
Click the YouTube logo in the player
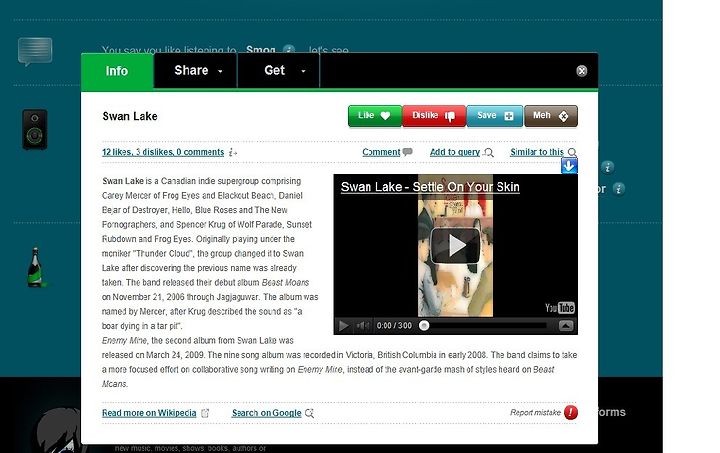[x=560, y=308]
